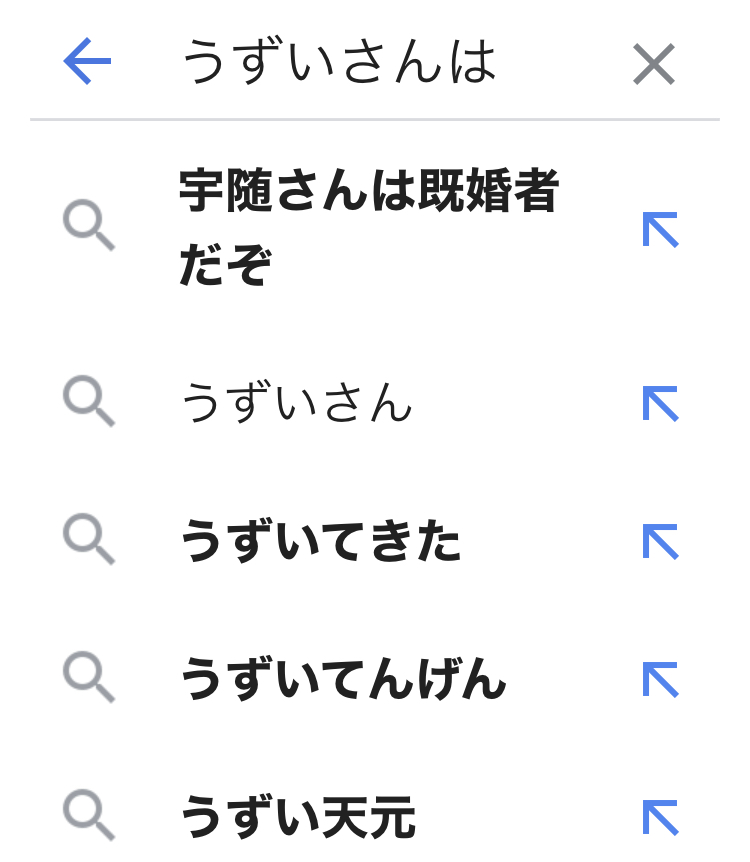
Task: Clear the search text with the X
Action: [654, 64]
